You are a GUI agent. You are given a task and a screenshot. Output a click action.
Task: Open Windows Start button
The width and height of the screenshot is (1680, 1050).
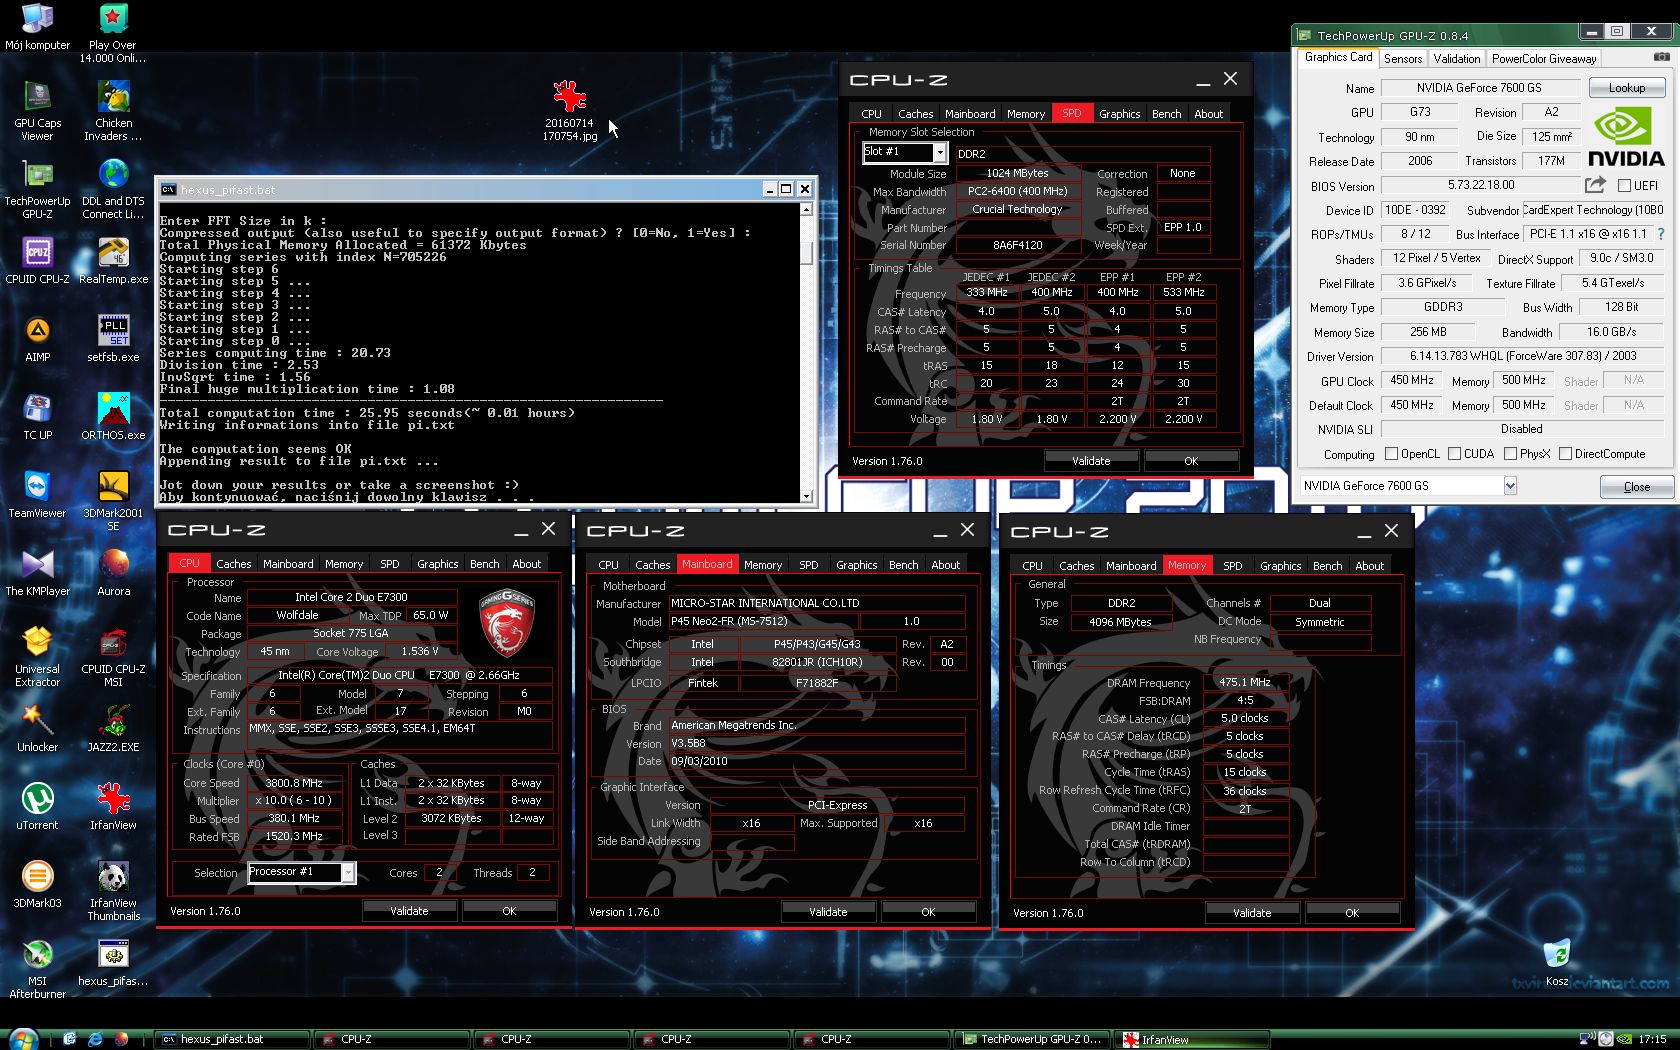click(x=23, y=1039)
